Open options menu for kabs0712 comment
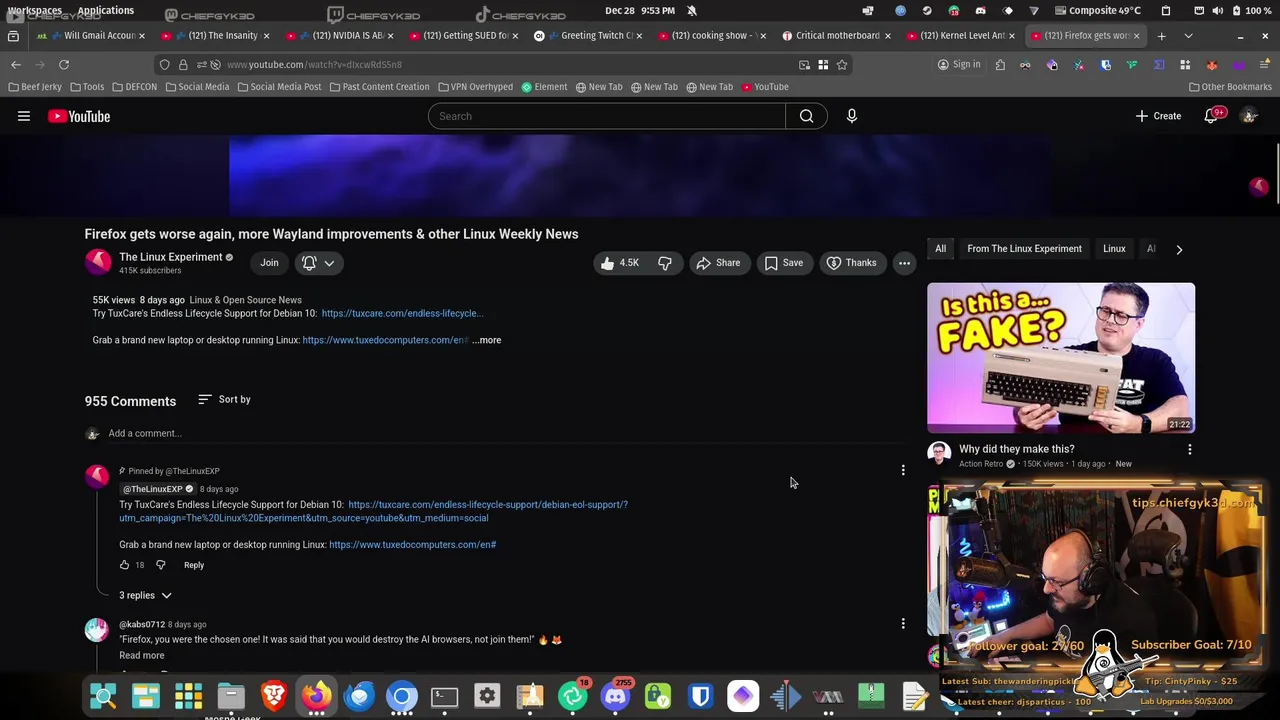The width and height of the screenshot is (1280, 720). [x=903, y=624]
